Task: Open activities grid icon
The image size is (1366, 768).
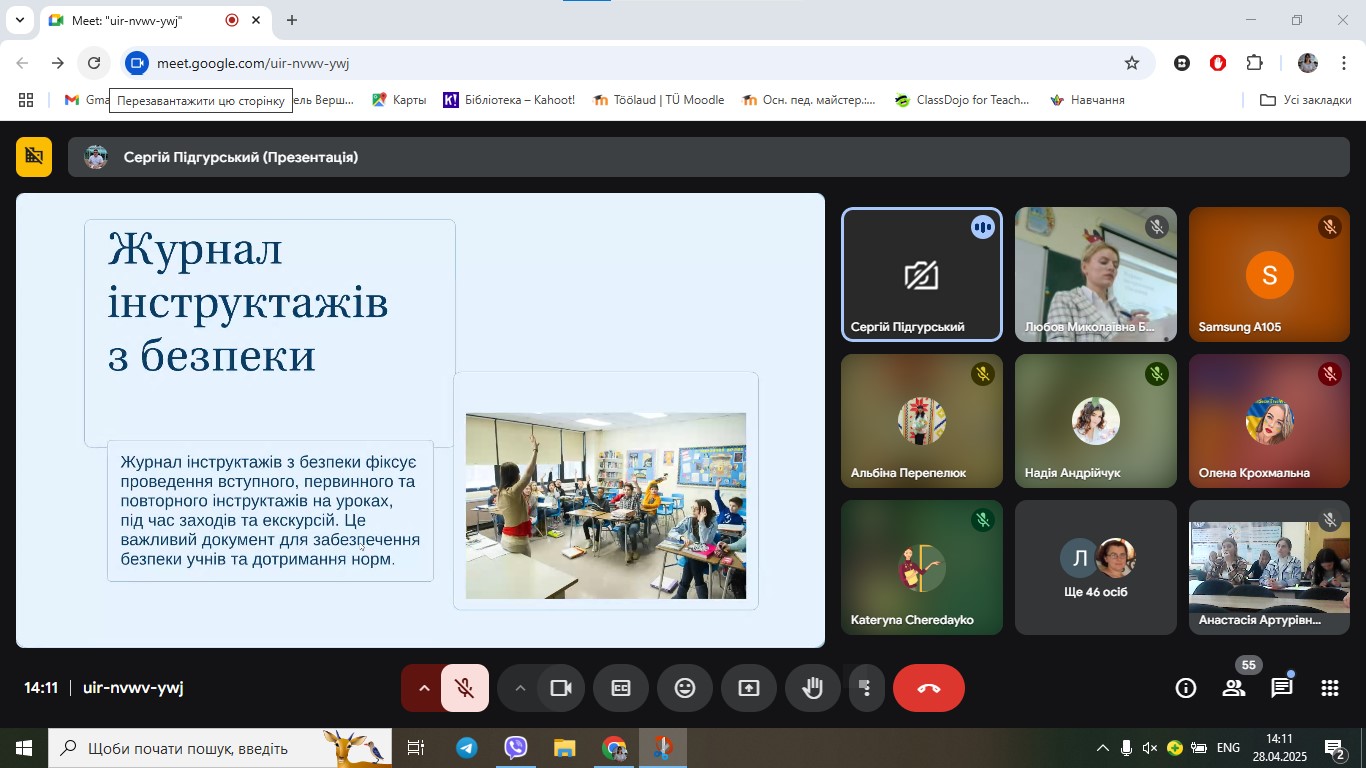Action: click(x=1330, y=688)
